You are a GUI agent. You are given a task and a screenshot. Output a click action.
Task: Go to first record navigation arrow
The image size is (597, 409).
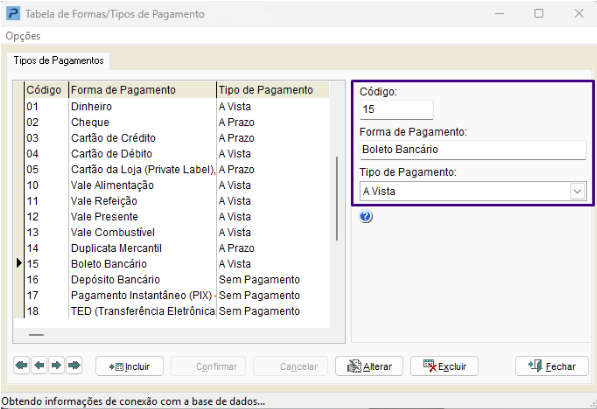tap(22, 366)
